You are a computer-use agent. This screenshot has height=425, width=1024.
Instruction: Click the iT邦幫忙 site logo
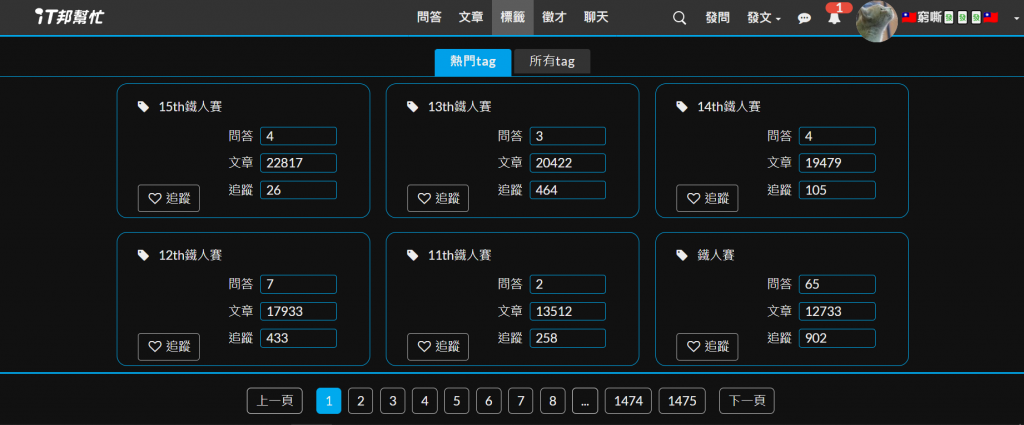coord(70,17)
